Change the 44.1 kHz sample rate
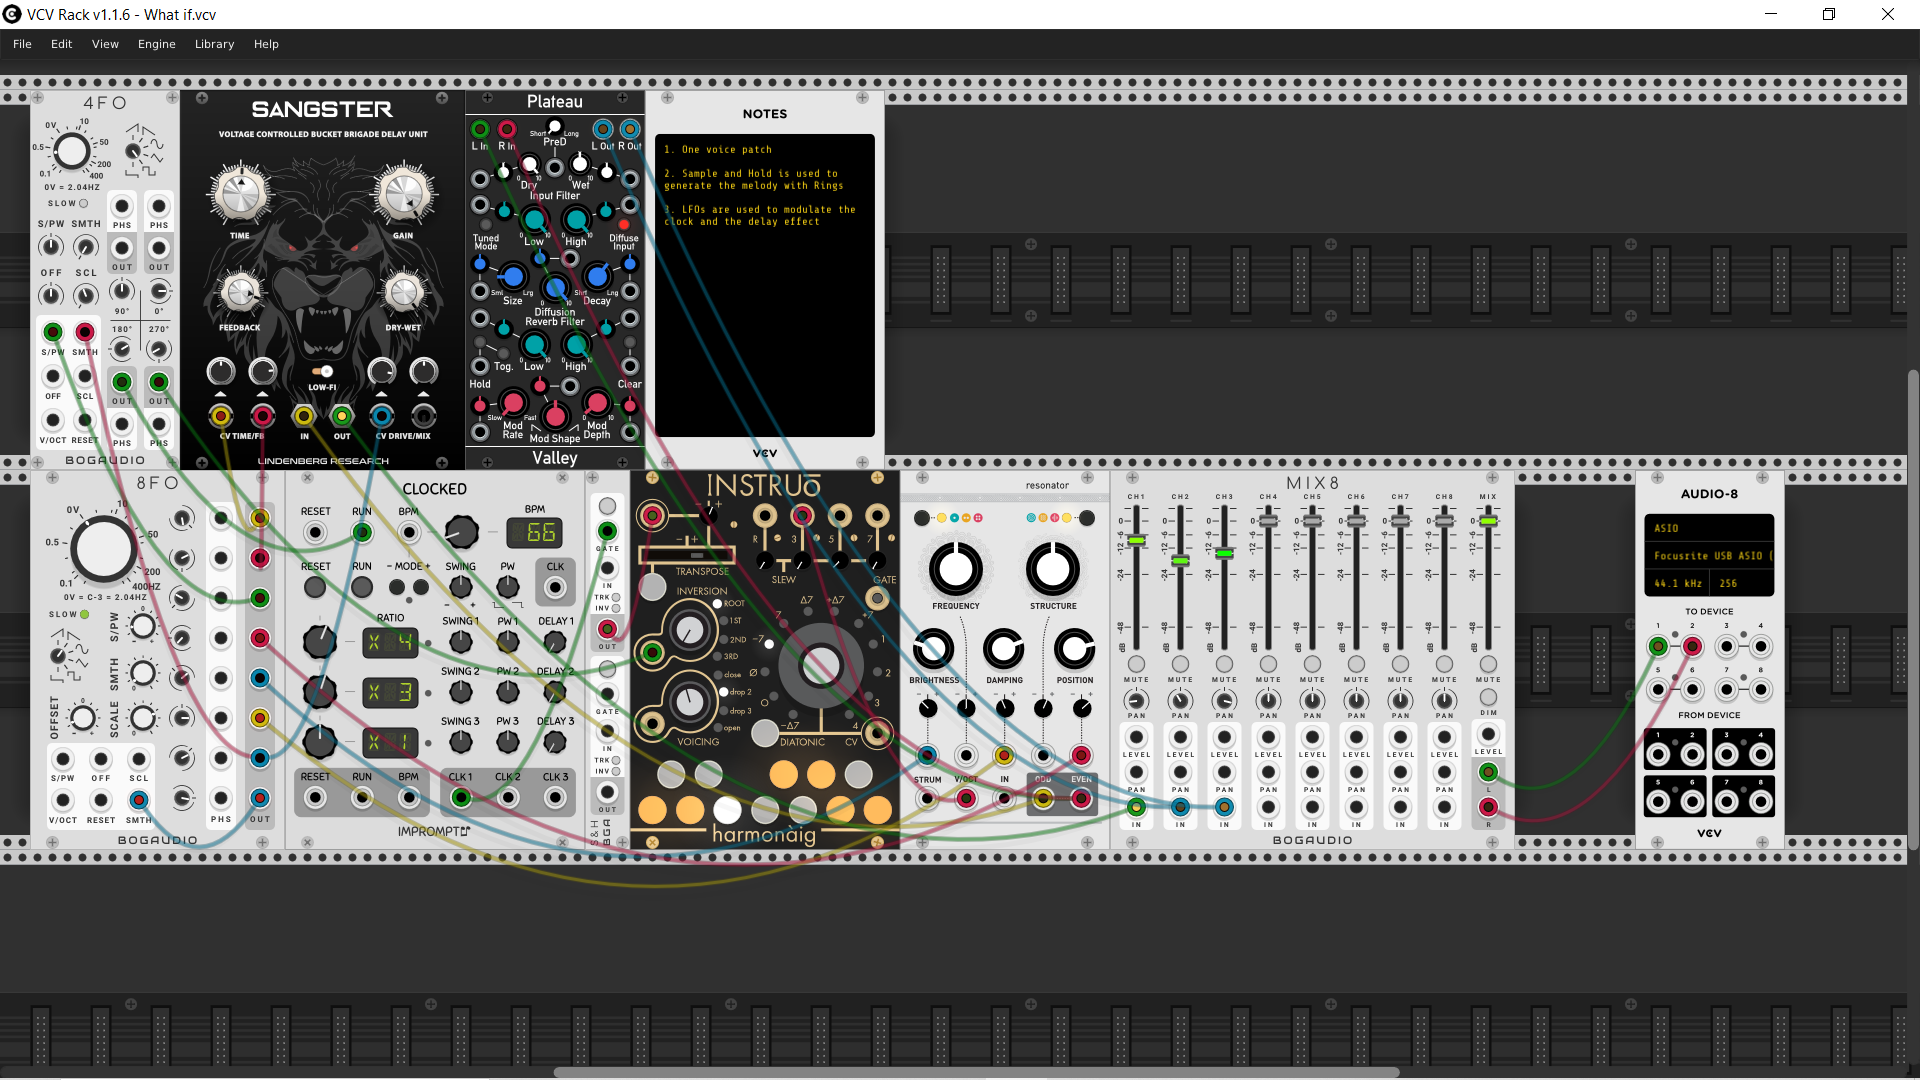Image resolution: width=1920 pixels, height=1080 pixels. coord(1677,583)
